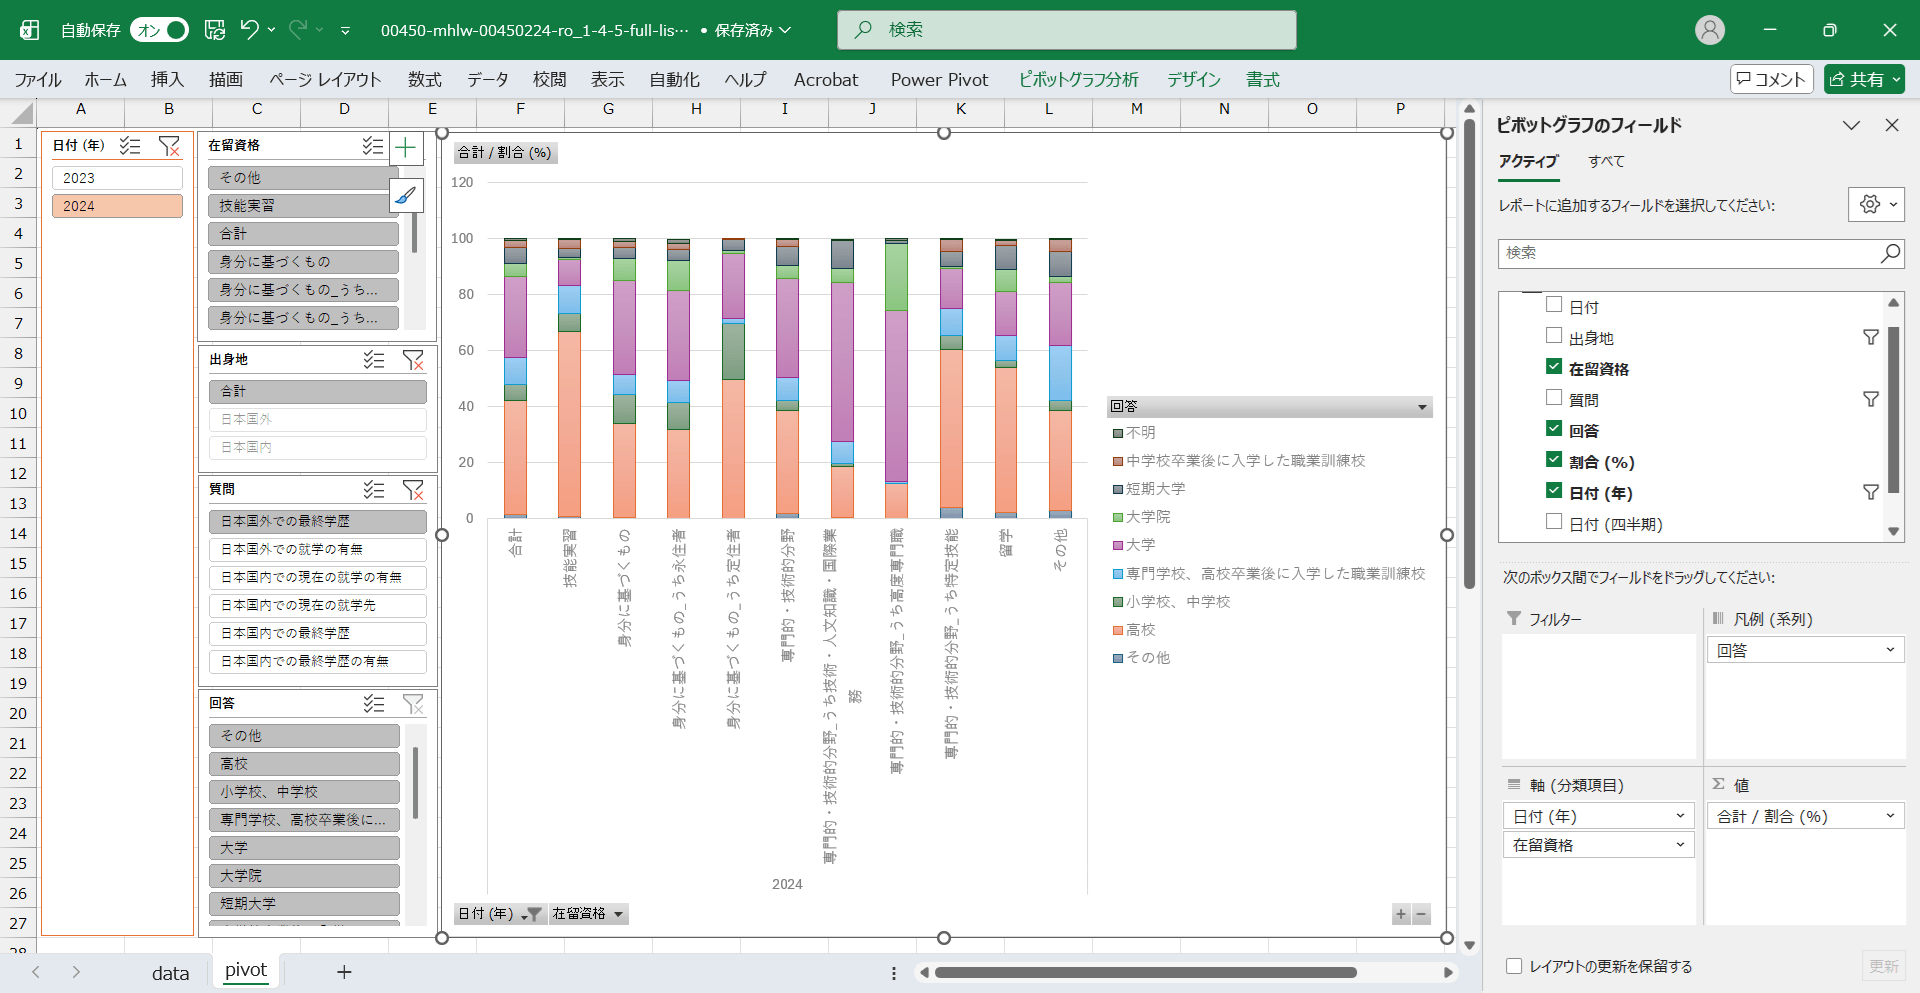Clear filter on 出身地 slicer
This screenshot has height=993, width=1920.
coord(413,360)
